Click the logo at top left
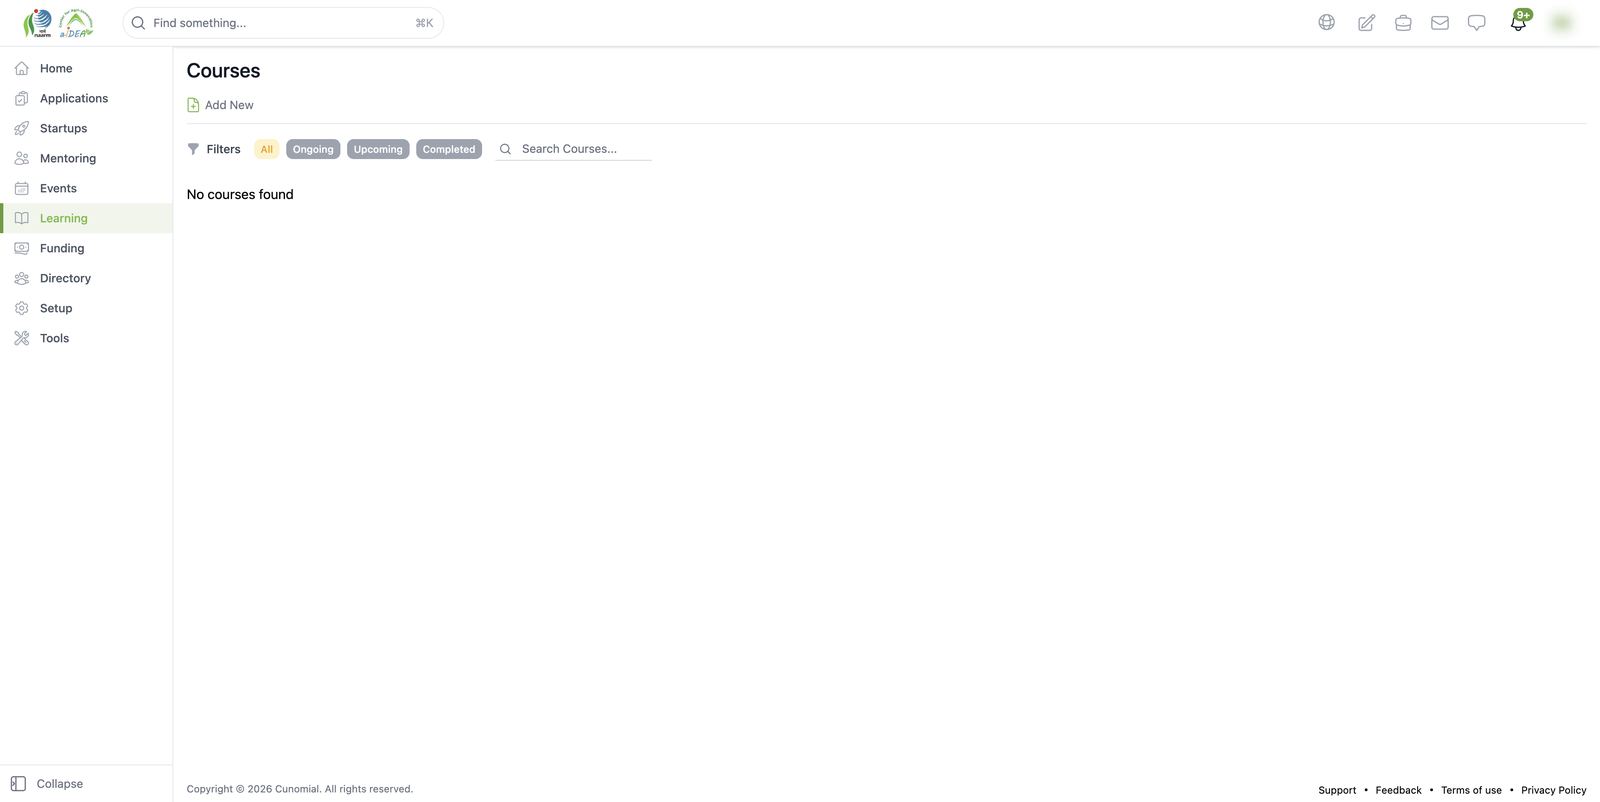Image resolution: width=1600 pixels, height=802 pixels. [x=58, y=23]
